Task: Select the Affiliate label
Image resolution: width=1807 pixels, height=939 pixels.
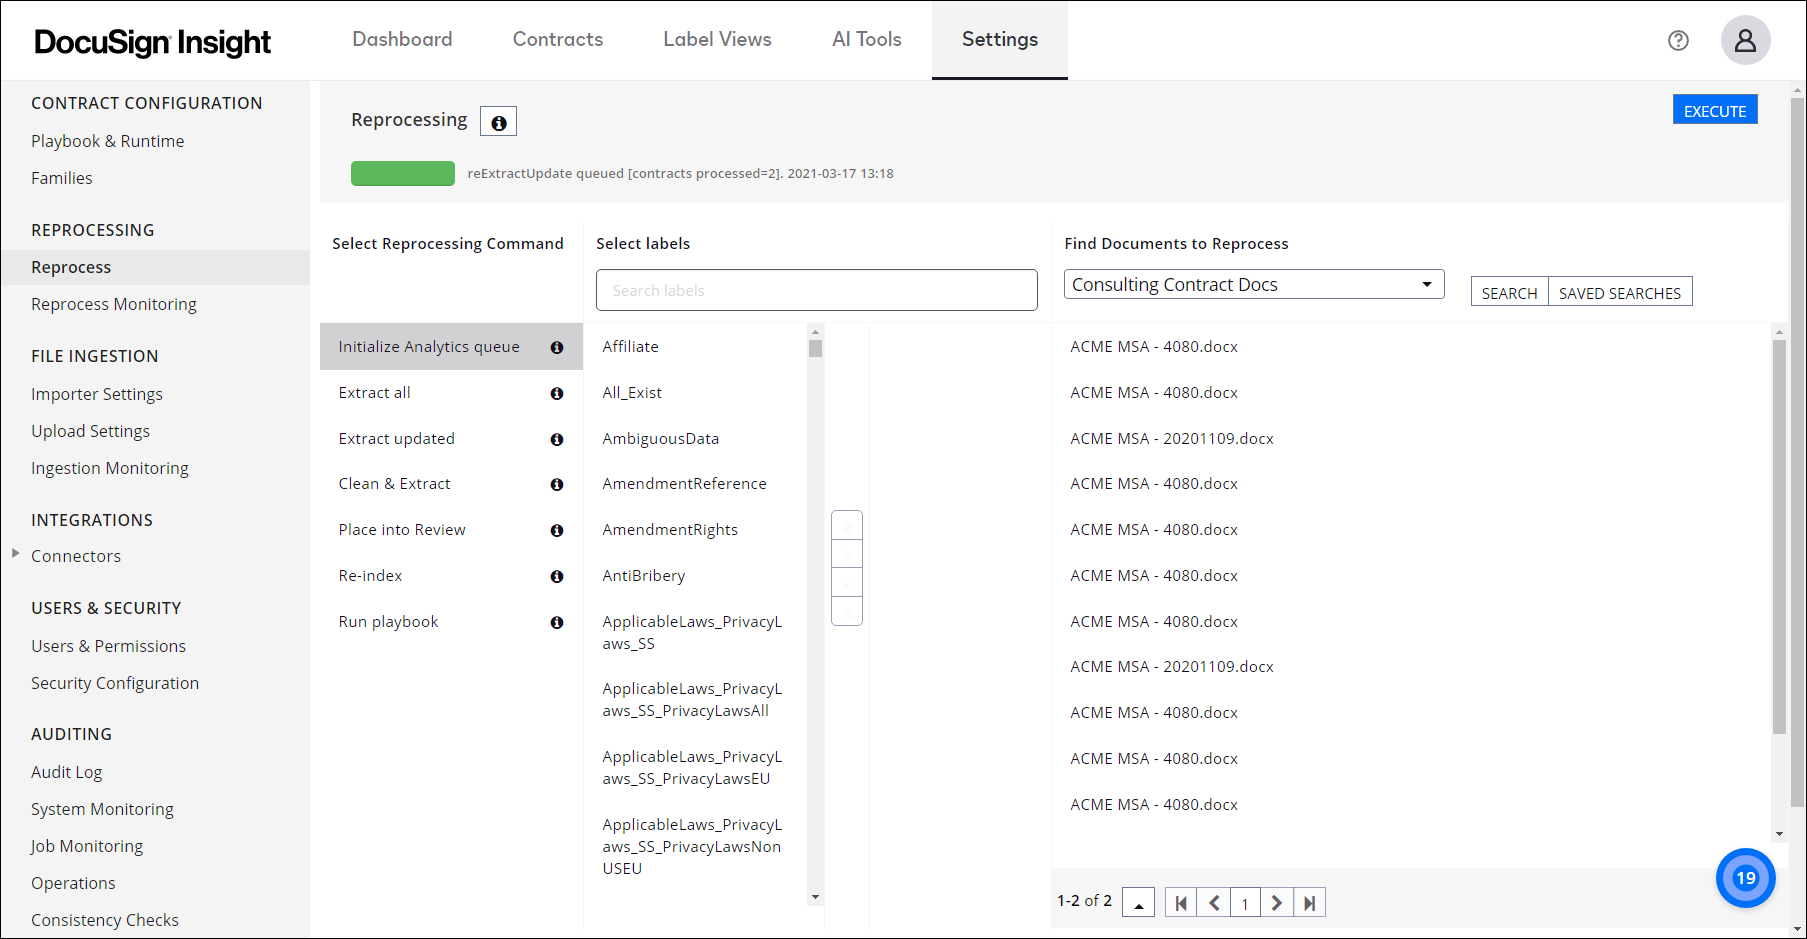Action: (x=630, y=346)
